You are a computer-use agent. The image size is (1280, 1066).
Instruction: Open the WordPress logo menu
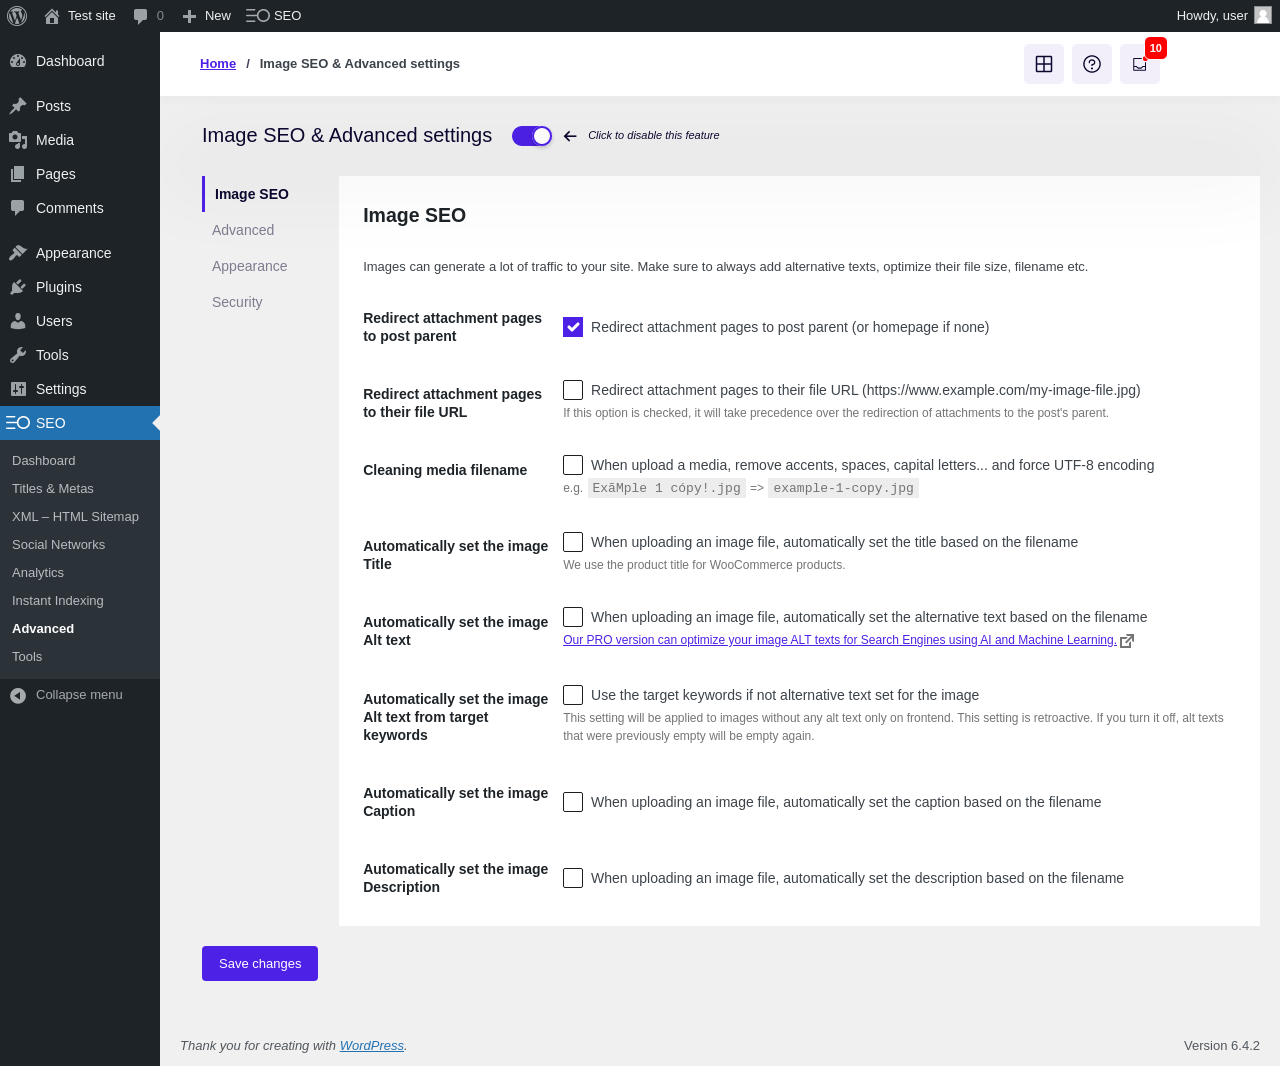pos(17,16)
